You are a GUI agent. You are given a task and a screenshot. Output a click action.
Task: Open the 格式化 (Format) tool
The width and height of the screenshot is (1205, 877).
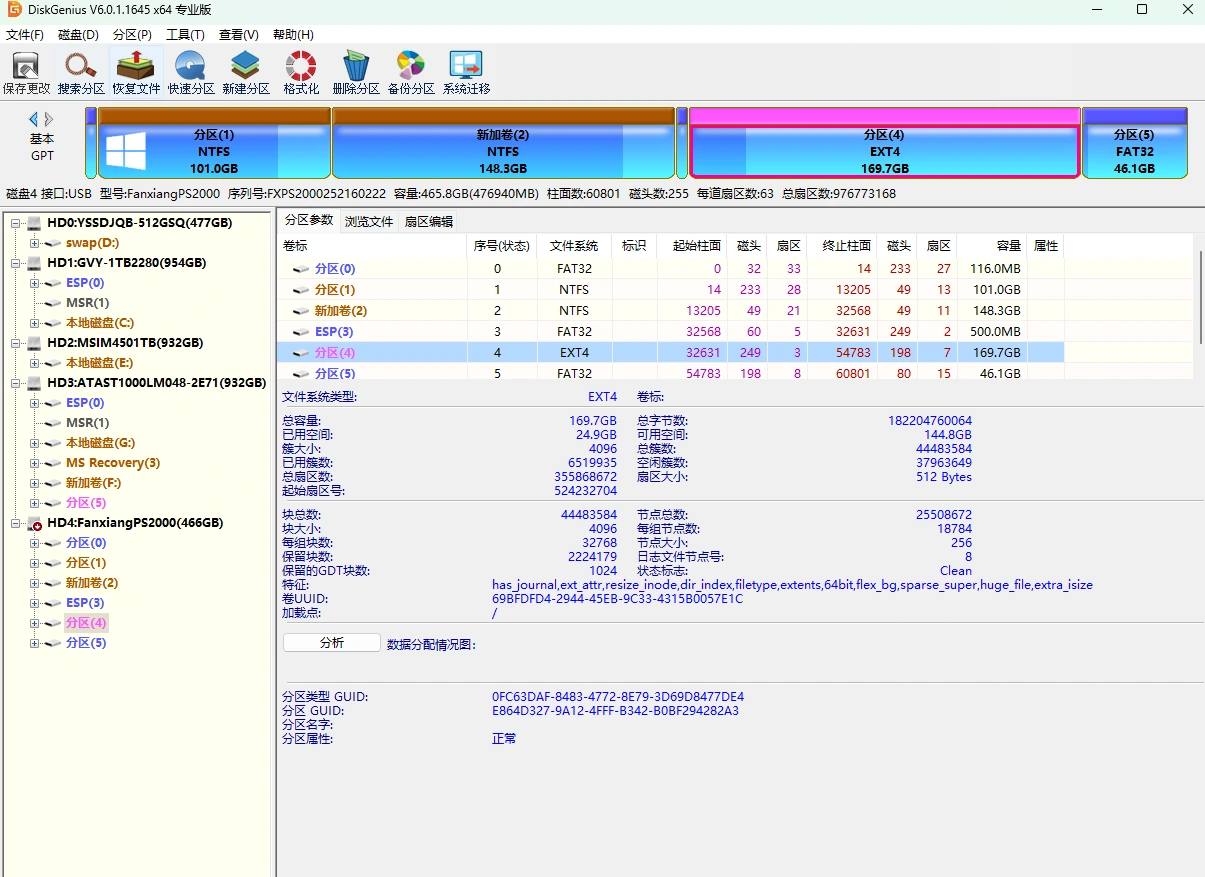pos(300,70)
